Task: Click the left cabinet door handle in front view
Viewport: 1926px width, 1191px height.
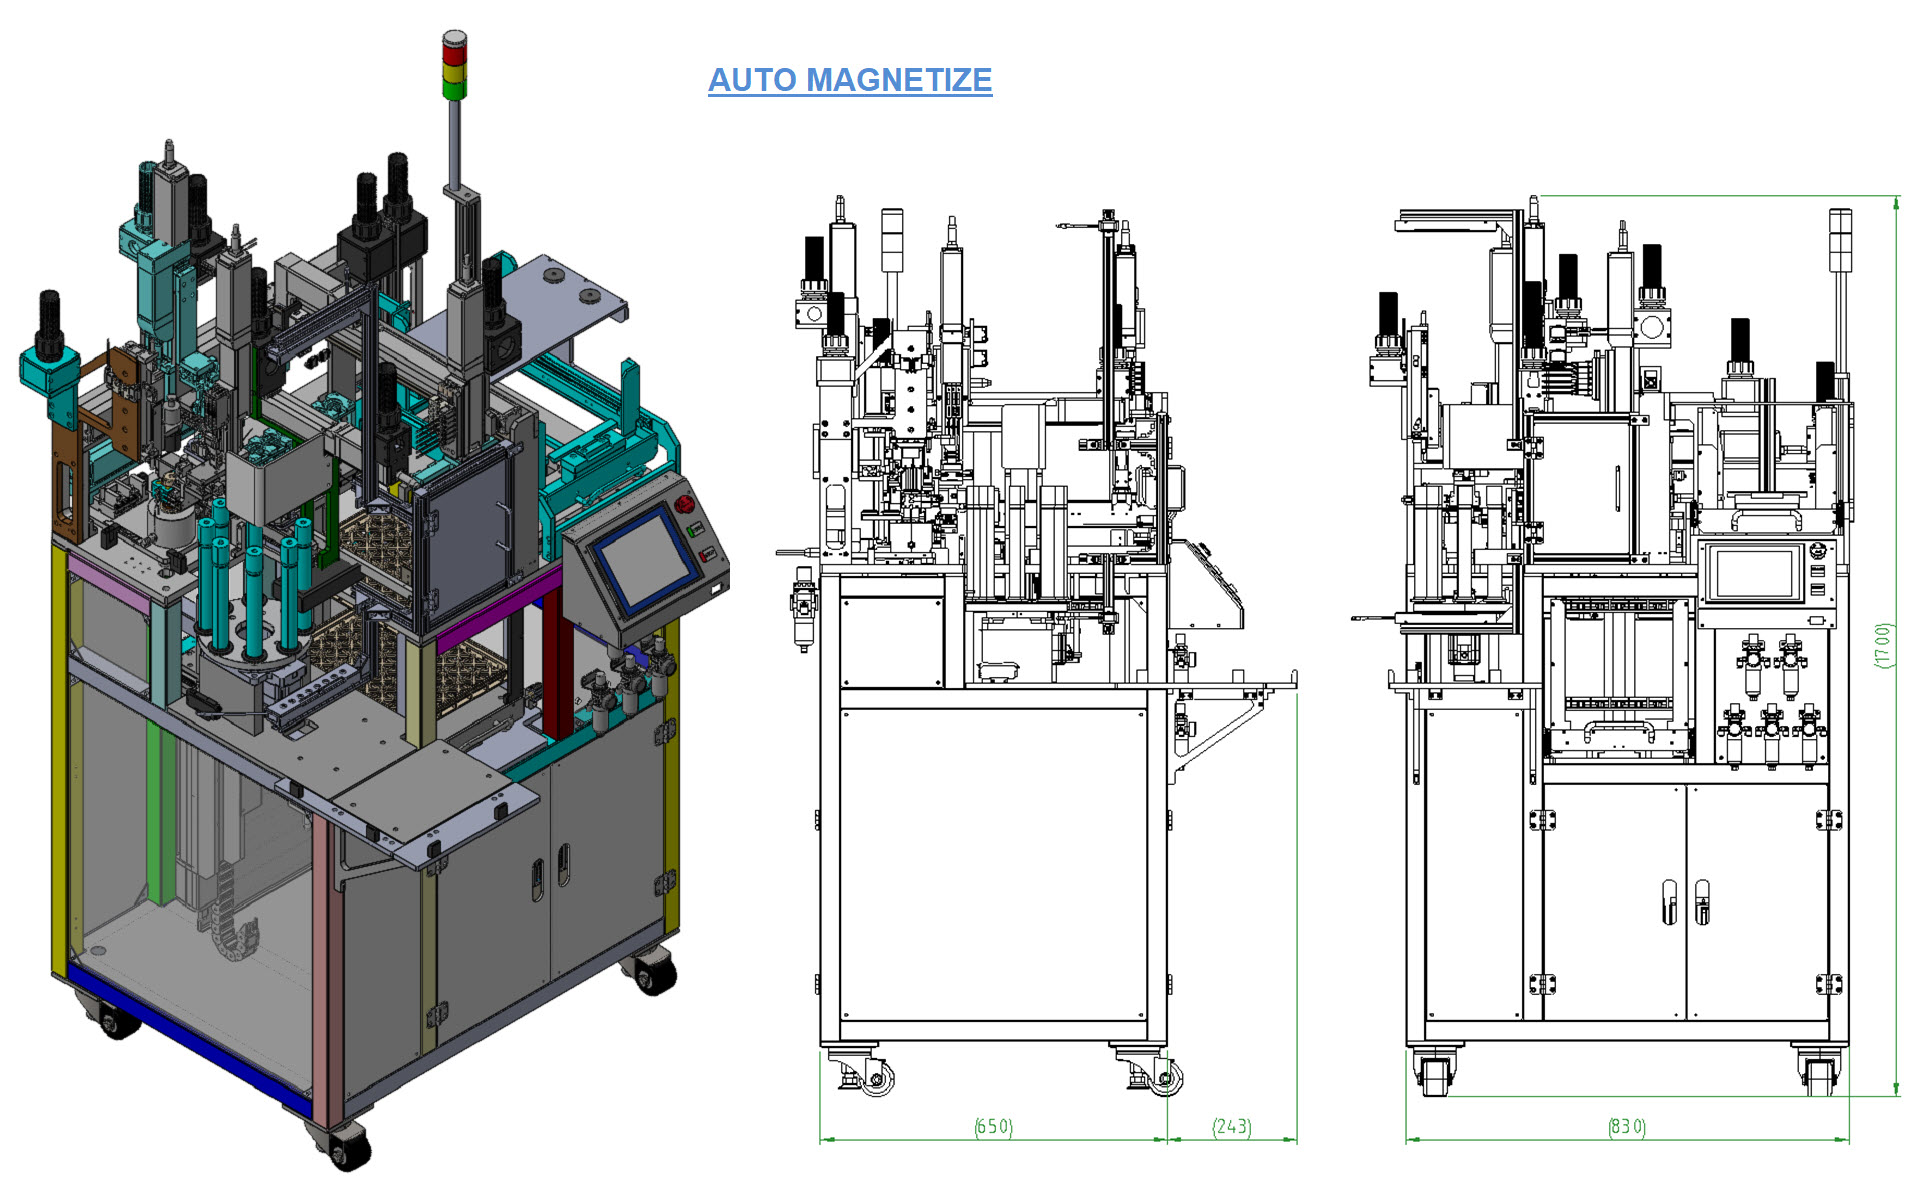Action: point(1669,902)
